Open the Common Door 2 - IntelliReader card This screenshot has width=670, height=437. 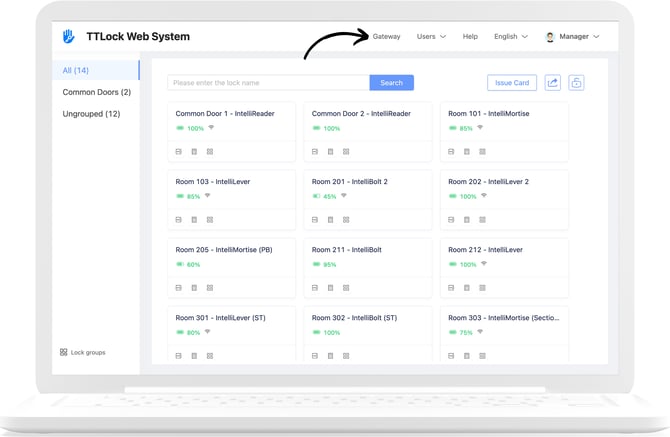tap(367, 132)
